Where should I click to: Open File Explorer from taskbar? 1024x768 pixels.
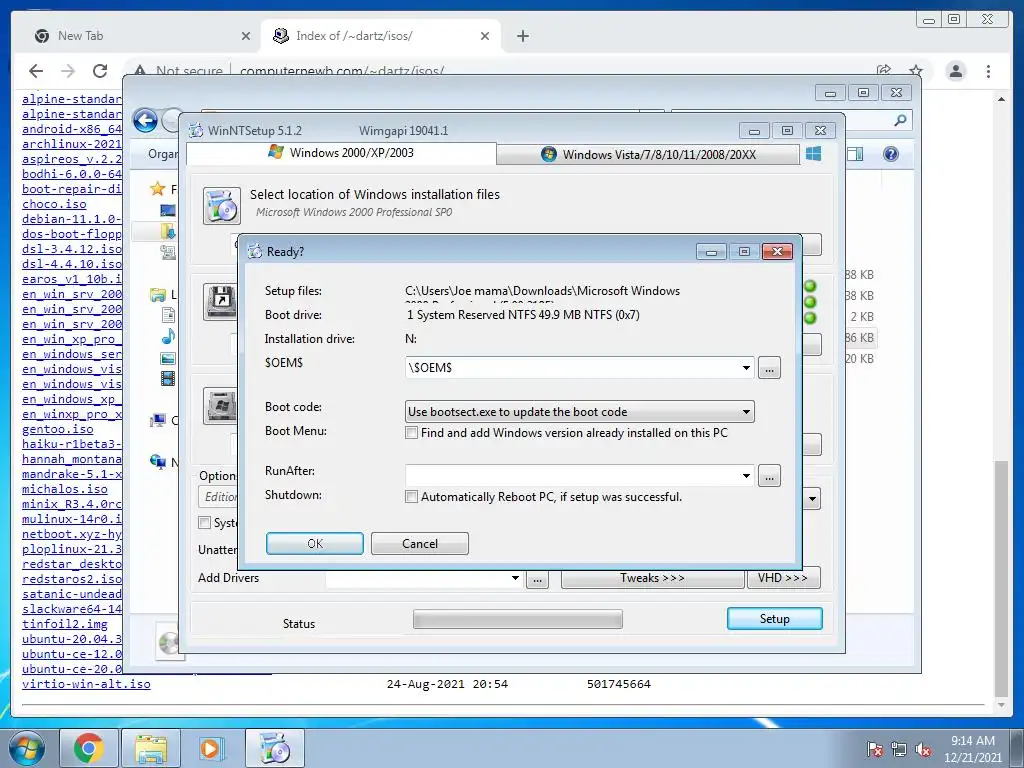click(151, 748)
